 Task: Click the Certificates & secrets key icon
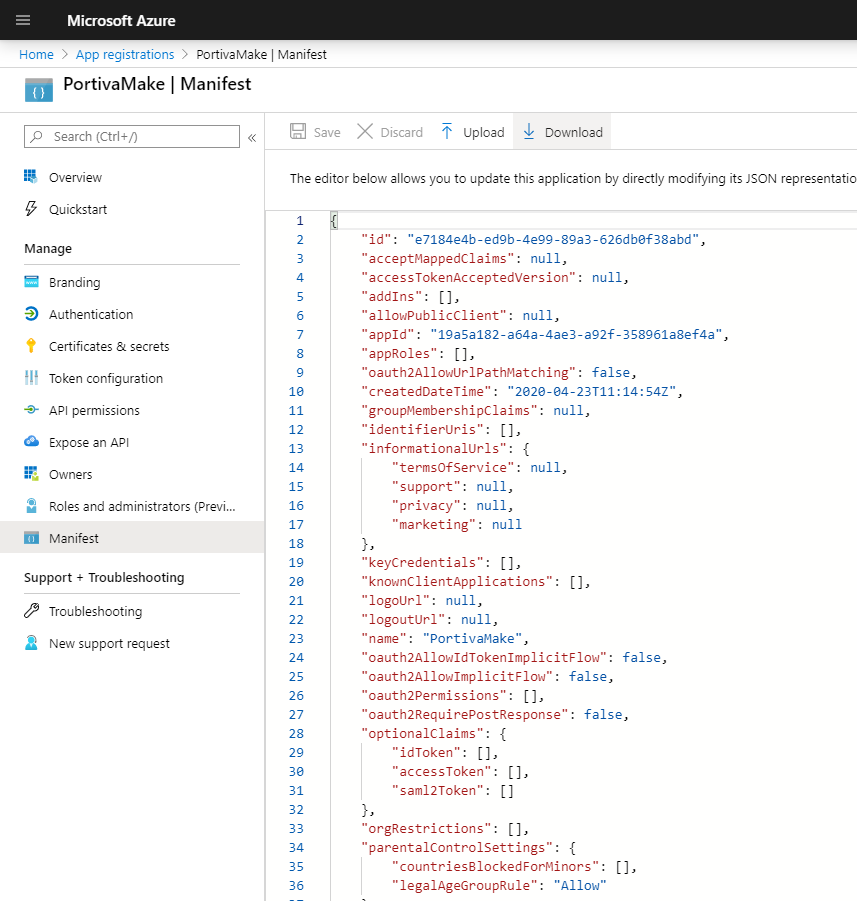click(31, 346)
